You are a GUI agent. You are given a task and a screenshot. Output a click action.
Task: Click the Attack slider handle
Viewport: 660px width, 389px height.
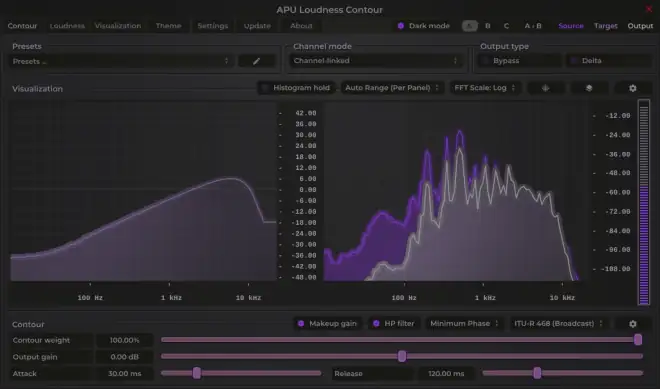pos(197,373)
